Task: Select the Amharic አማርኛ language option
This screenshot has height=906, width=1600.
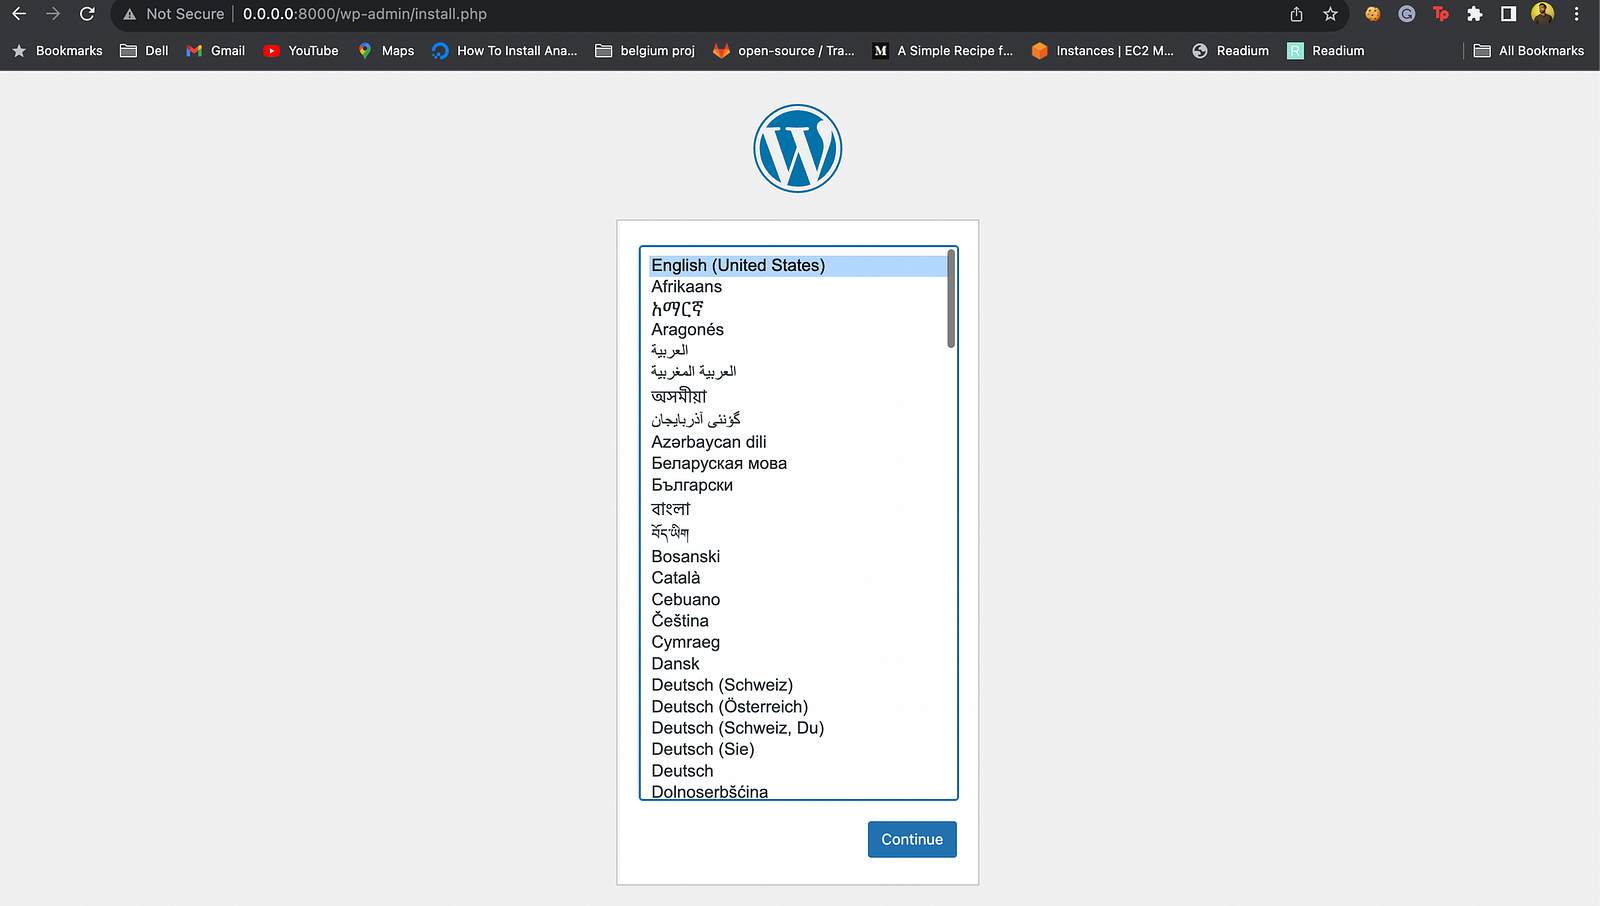Action: pos(797,309)
